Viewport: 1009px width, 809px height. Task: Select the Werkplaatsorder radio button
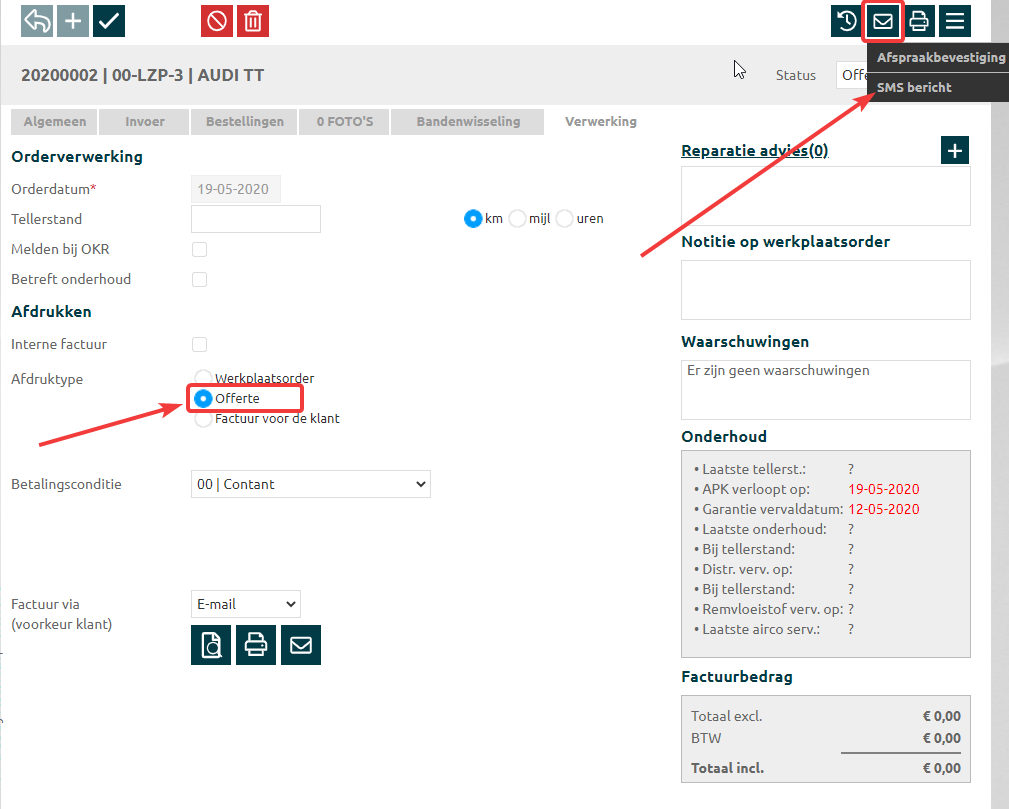(x=203, y=379)
